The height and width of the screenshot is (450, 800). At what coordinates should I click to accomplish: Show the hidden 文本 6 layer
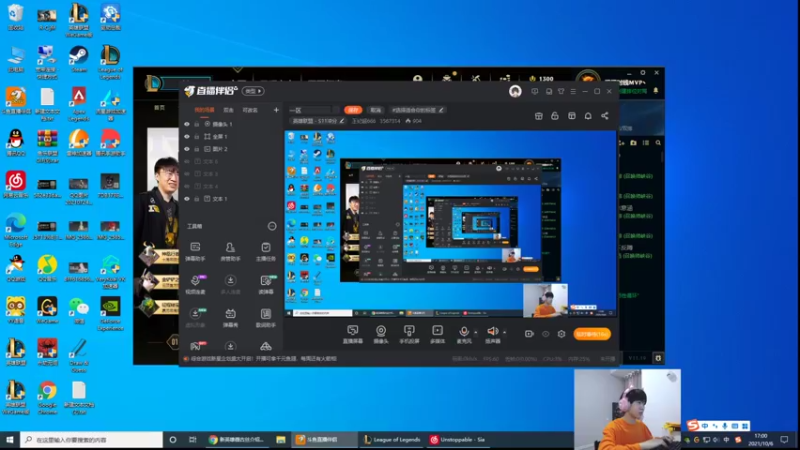187,161
